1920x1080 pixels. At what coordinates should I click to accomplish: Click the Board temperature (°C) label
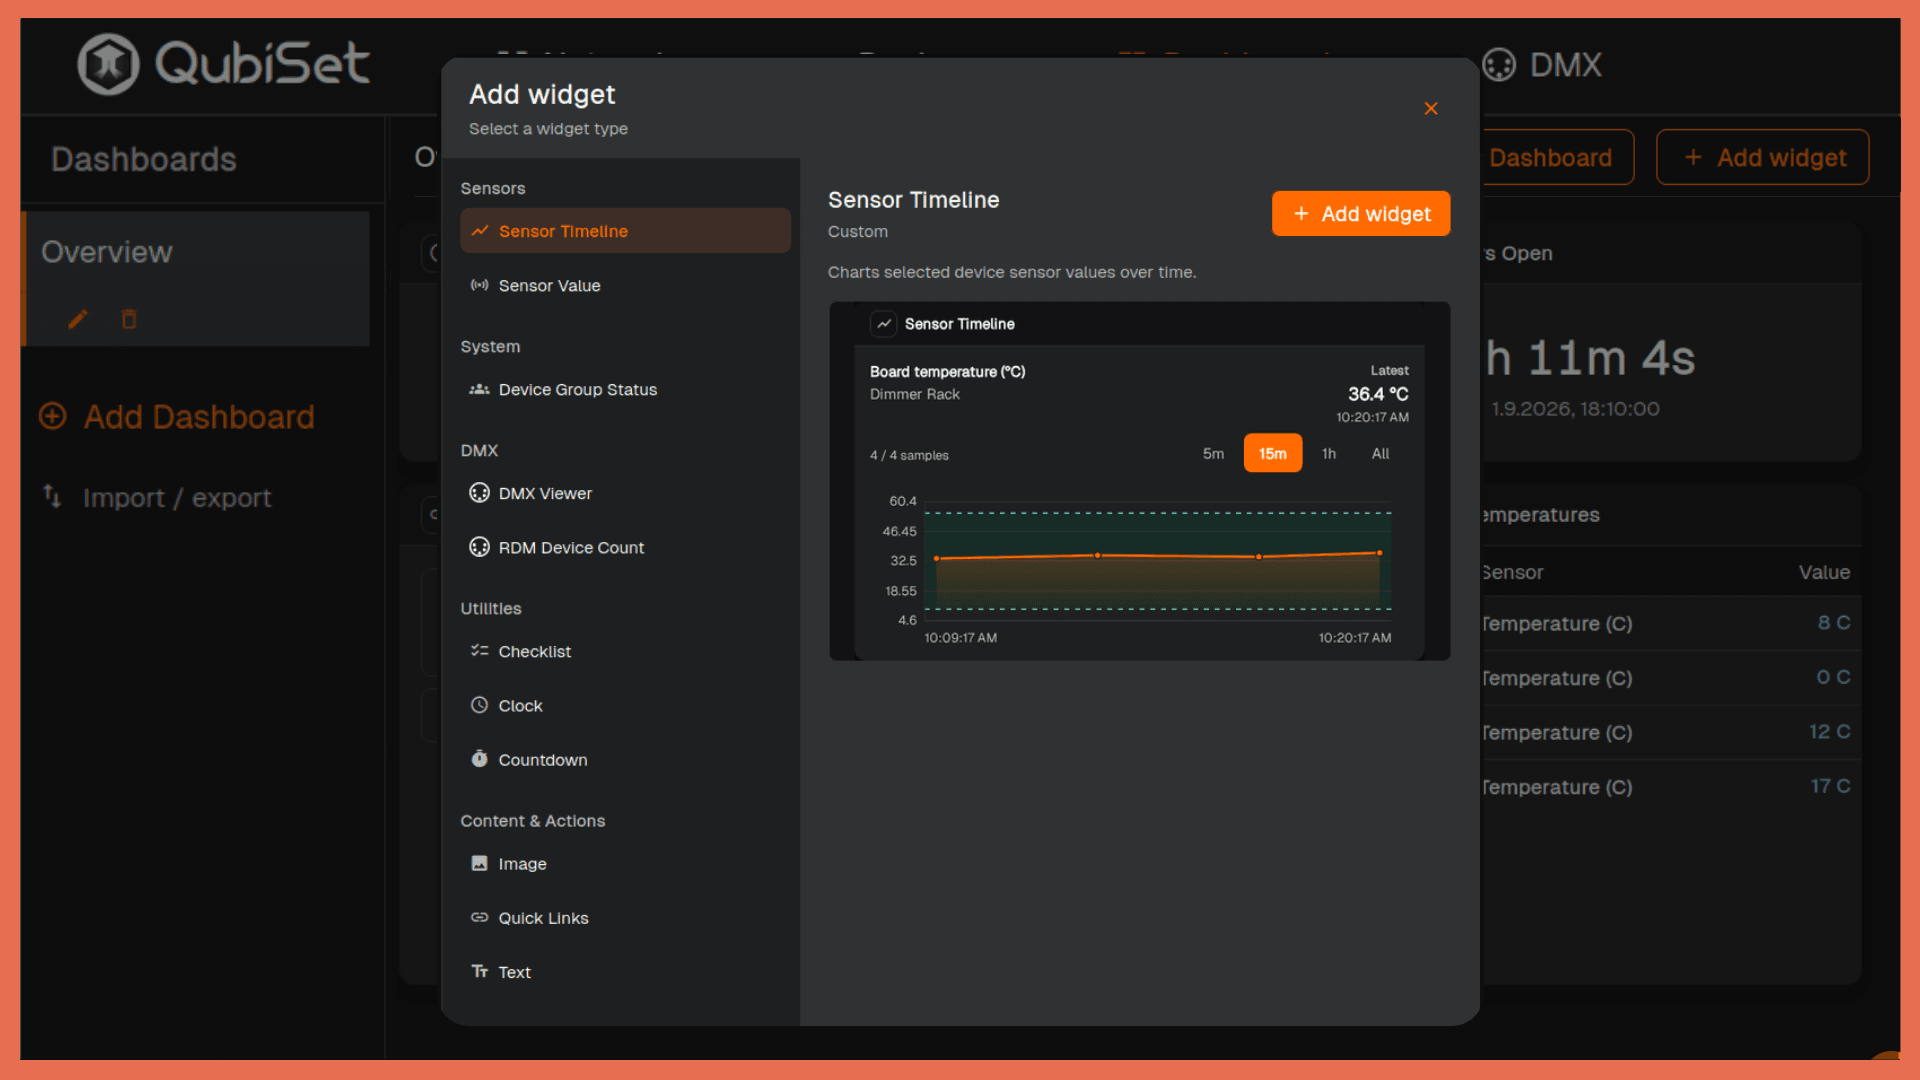point(948,371)
